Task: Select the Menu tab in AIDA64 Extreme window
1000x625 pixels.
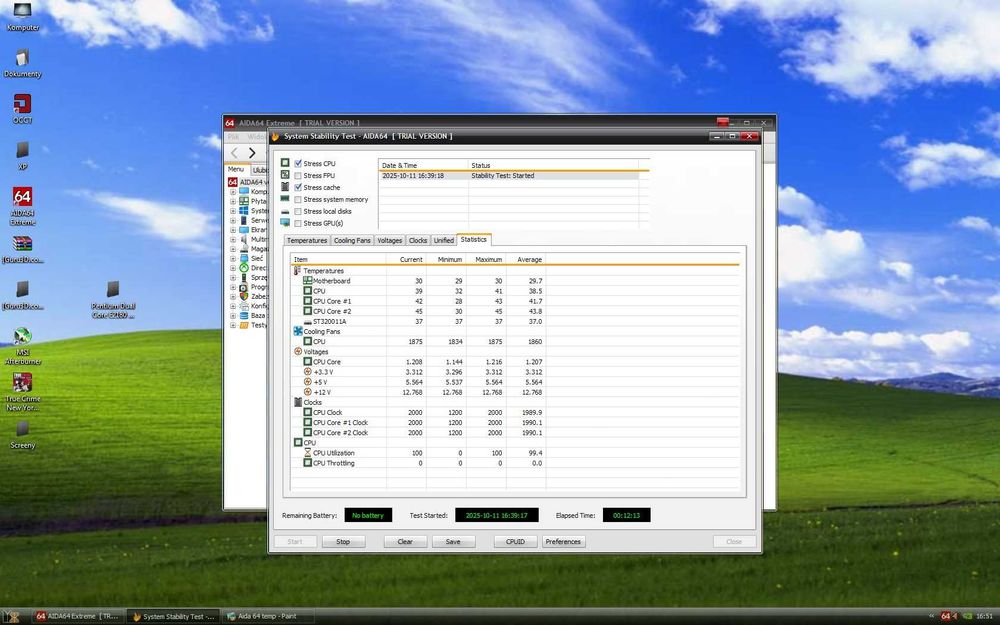Action: click(x=236, y=170)
